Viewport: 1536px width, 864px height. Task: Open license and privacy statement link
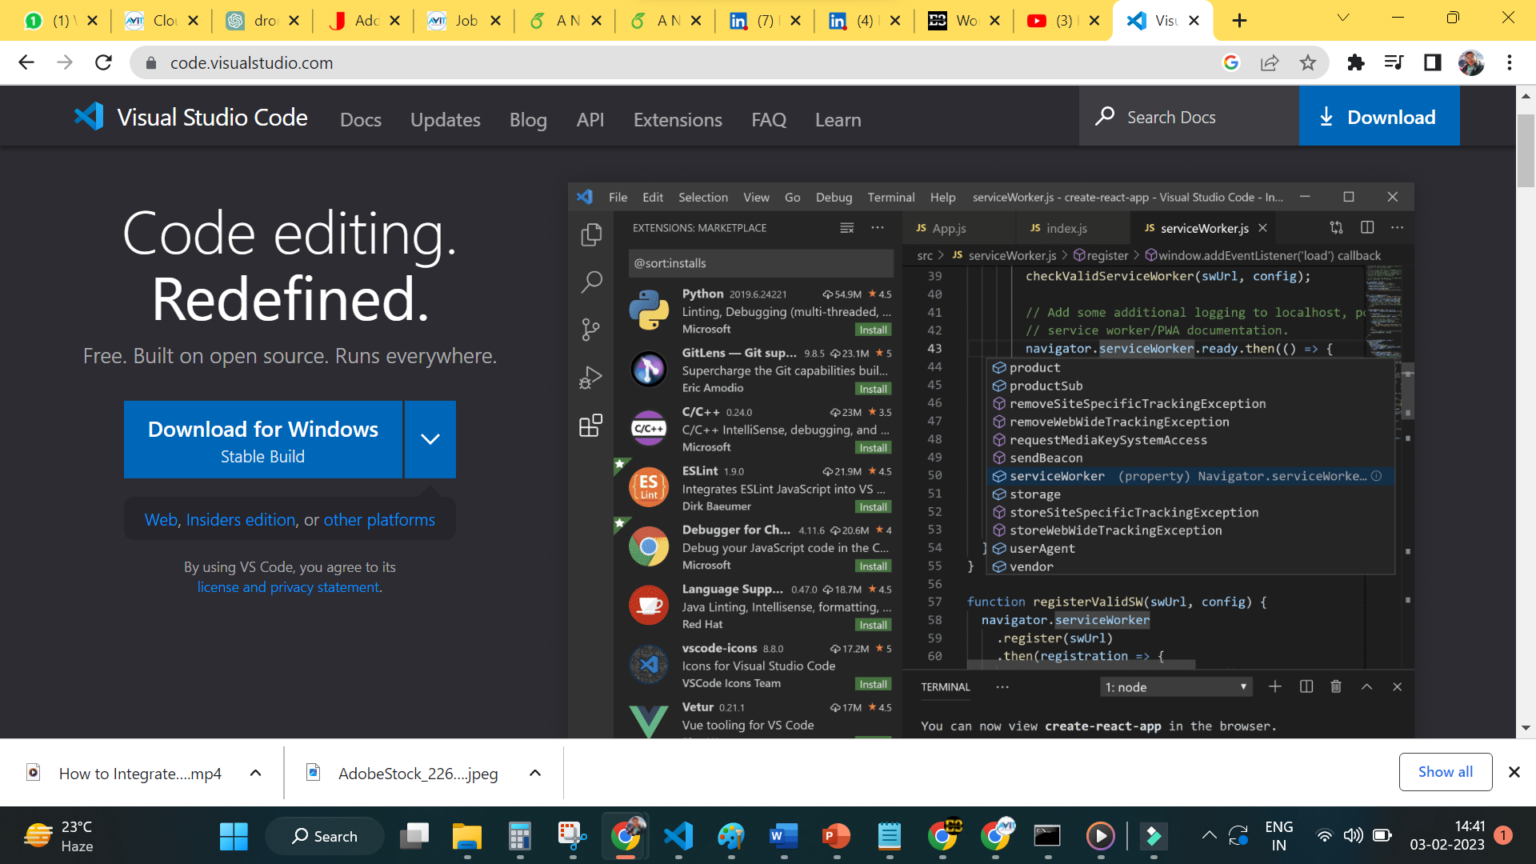[288, 587]
